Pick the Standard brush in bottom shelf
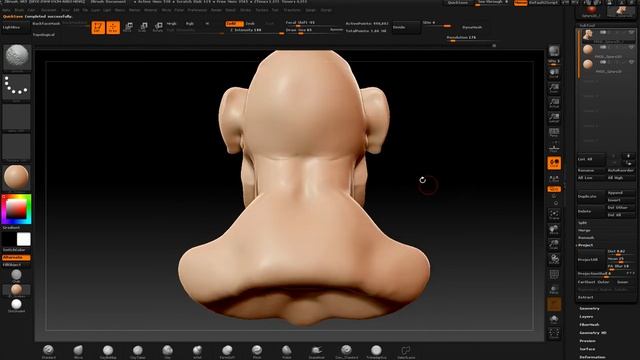 [x=49, y=351]
